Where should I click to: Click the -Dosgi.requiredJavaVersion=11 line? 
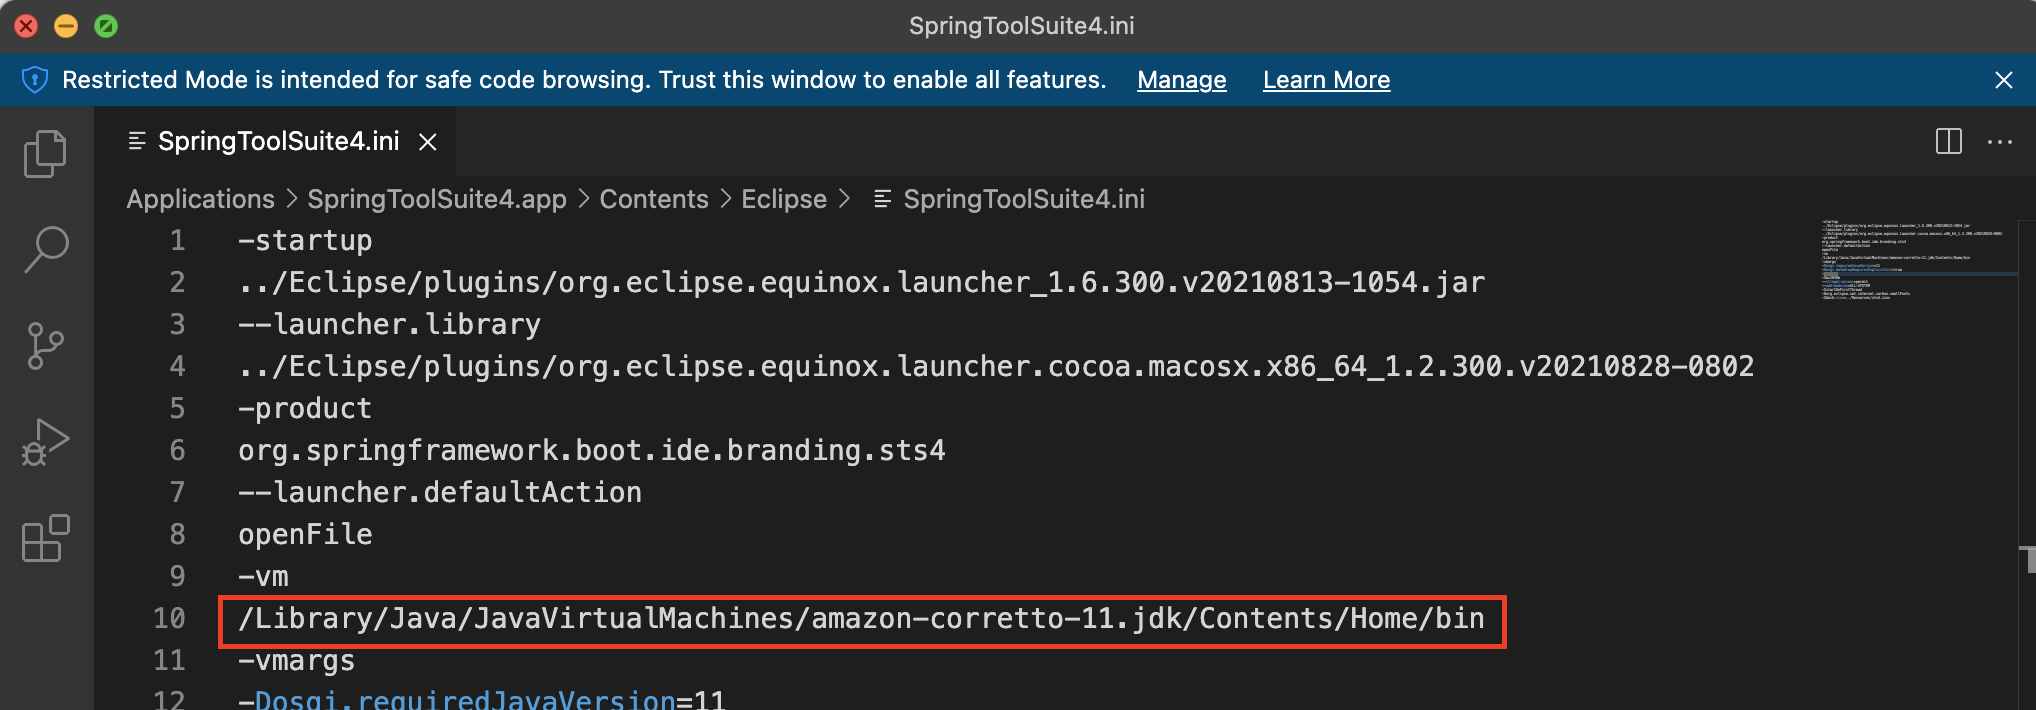click(481, 700)
